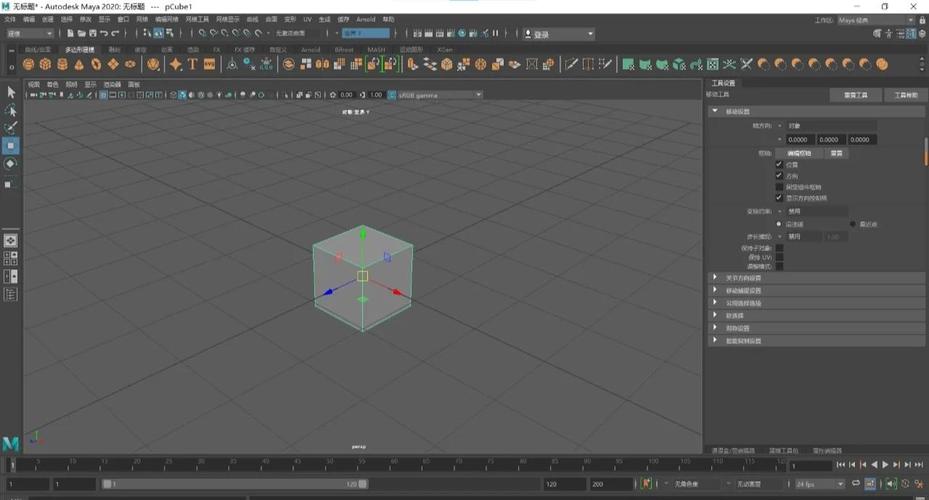Select the Move tool in the left toolbox
Screen dimensions: 929x500
coord(11,145)
